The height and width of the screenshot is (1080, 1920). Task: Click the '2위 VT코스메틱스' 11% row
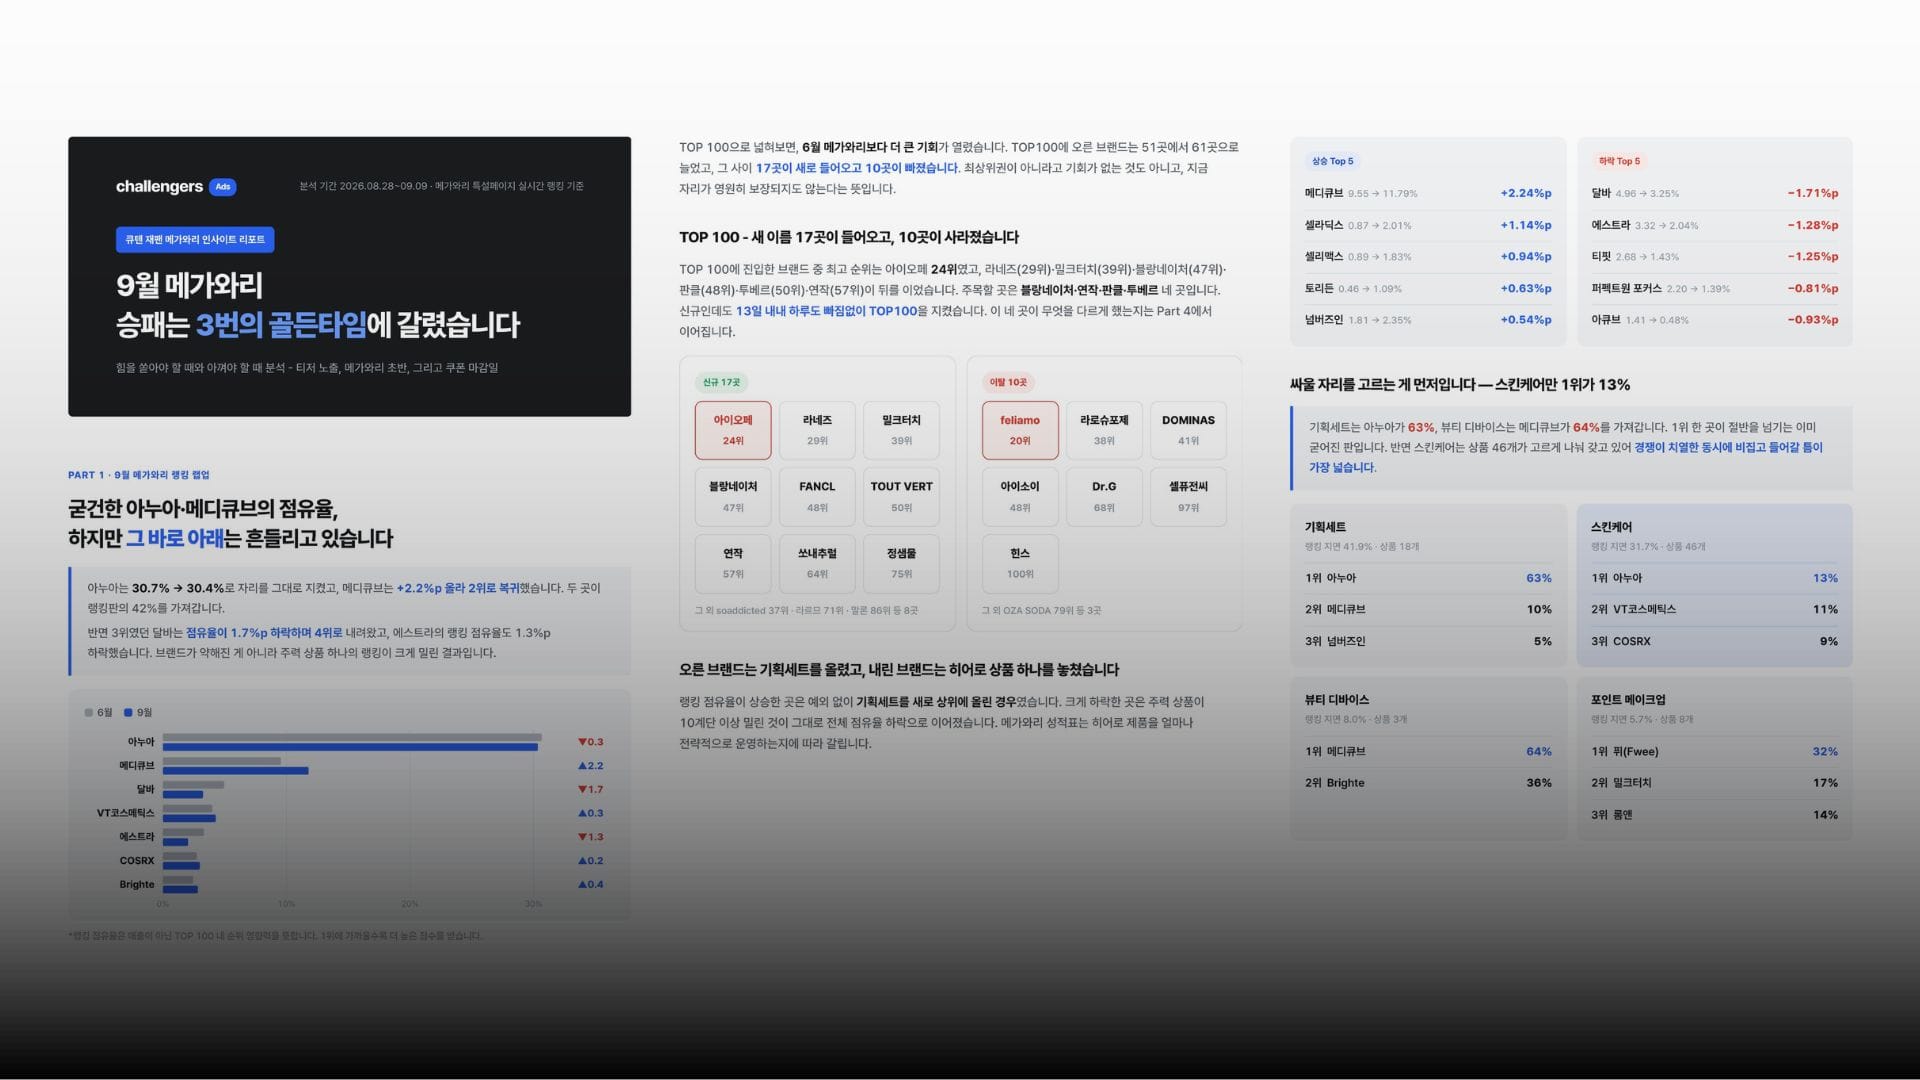coord(1715,610)
